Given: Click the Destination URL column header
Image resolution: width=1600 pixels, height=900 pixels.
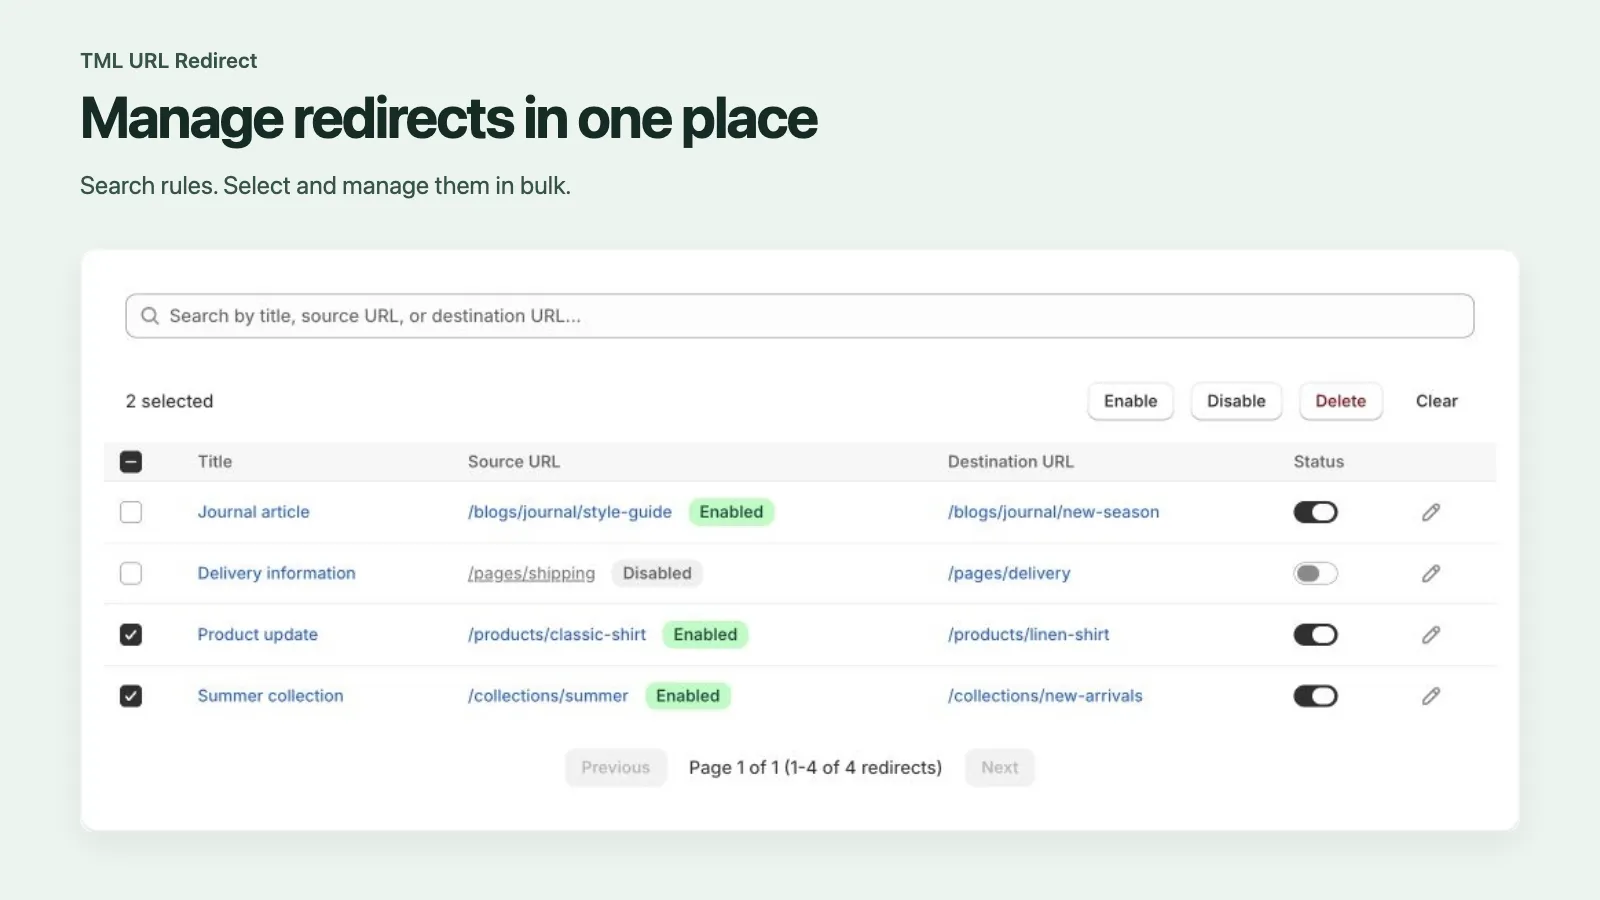Looking at the screenshot, I should click(x=1010, y=461).
